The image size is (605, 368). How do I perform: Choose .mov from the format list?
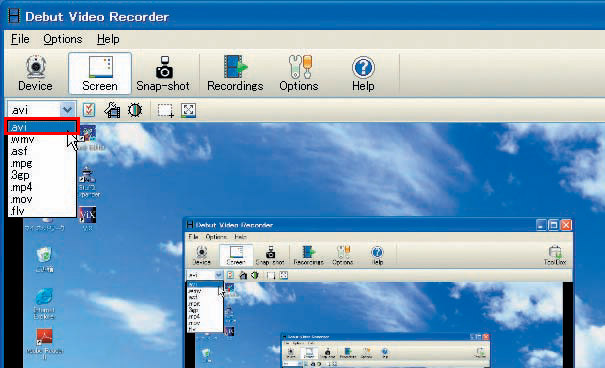42,199
